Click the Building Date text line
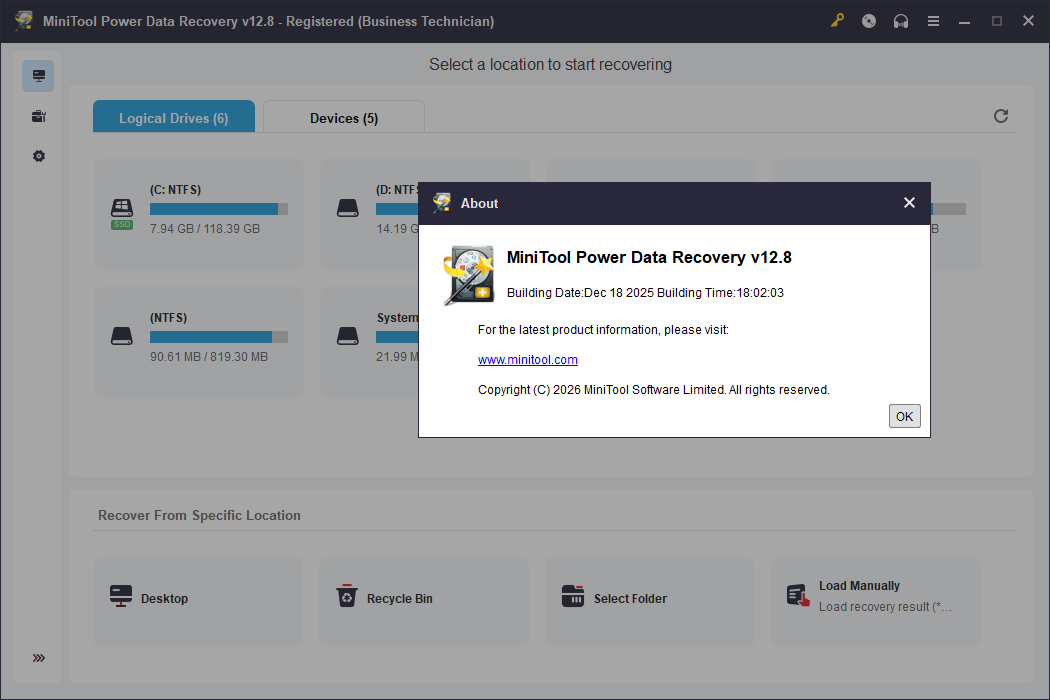Image resolution: width=1050 pixels, height=700 pixels. [x=645, y=293]
